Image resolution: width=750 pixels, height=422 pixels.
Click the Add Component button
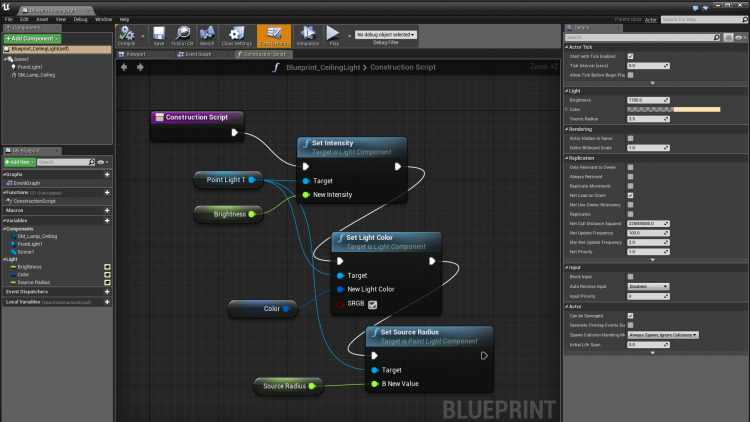tap(32, 39)
